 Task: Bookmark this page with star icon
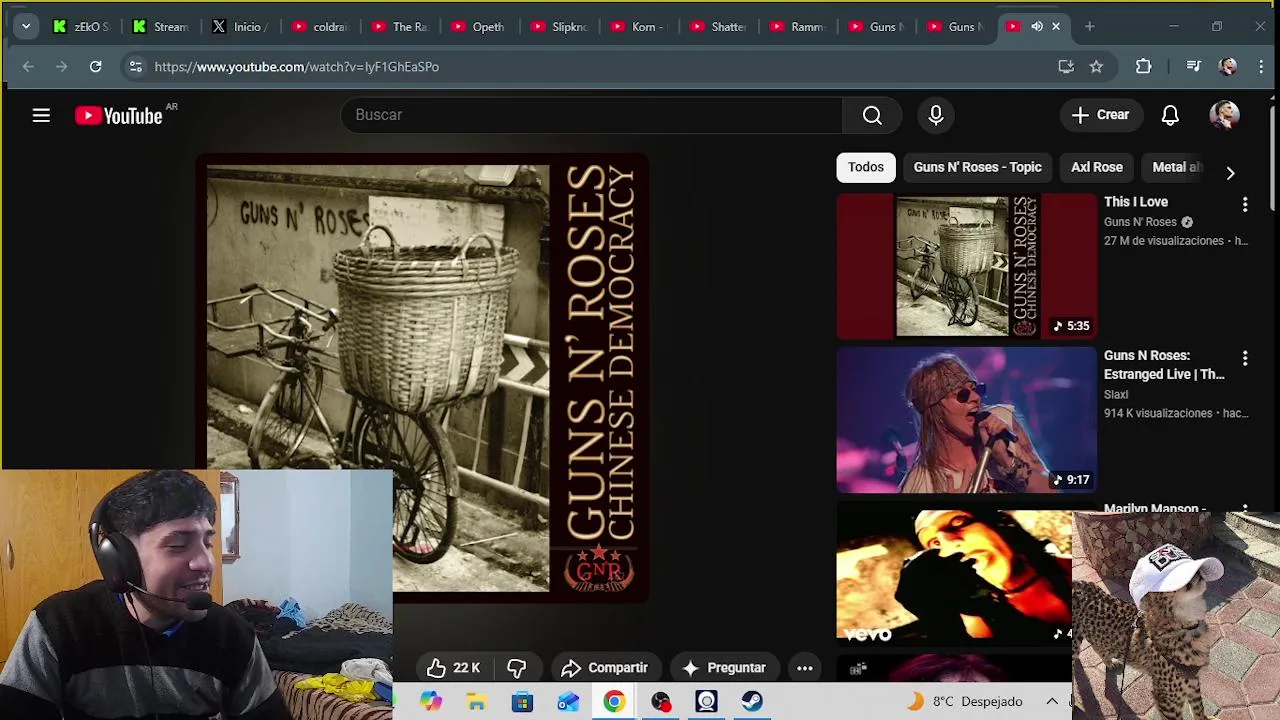(x=1096, y=67)
